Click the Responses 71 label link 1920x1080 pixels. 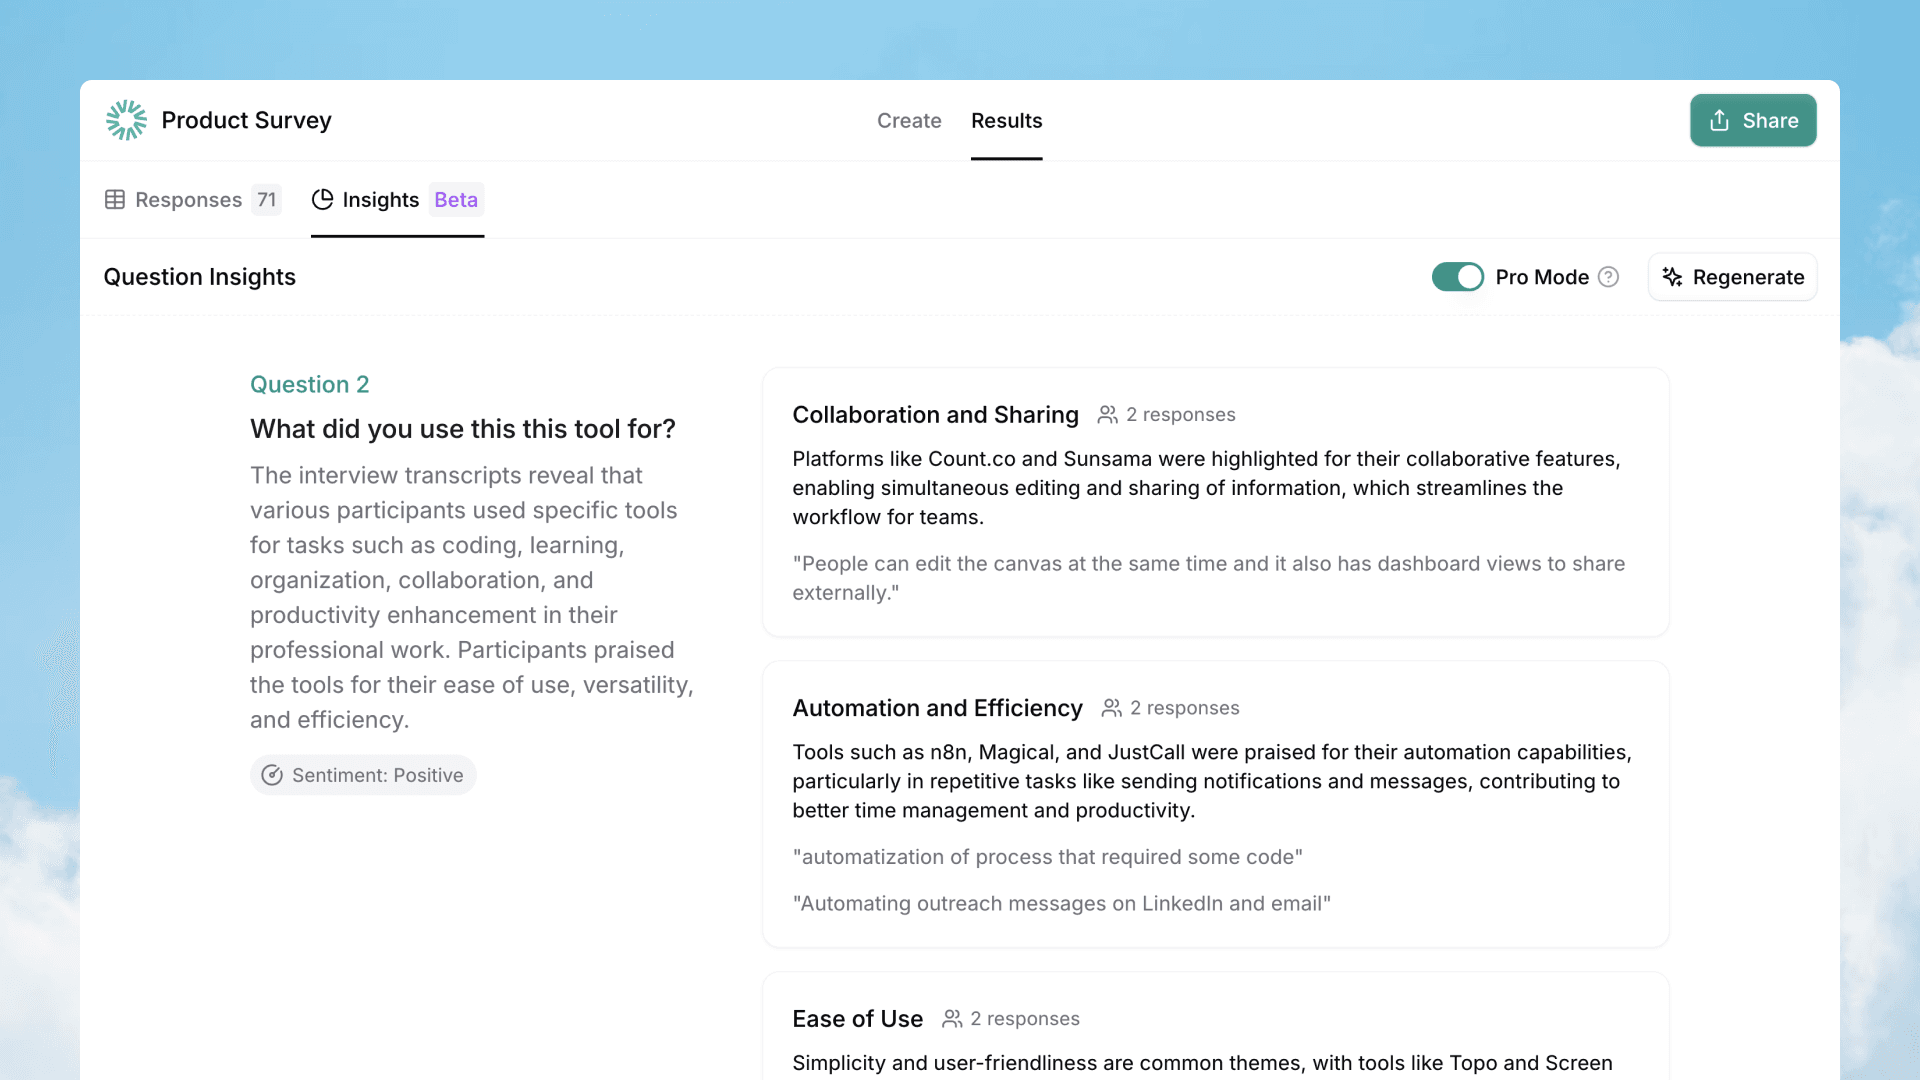coord(191,199)
